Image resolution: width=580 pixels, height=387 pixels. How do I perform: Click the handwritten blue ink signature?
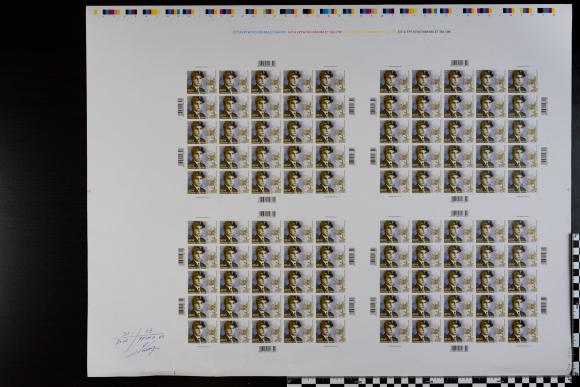(x=139, y=342)
